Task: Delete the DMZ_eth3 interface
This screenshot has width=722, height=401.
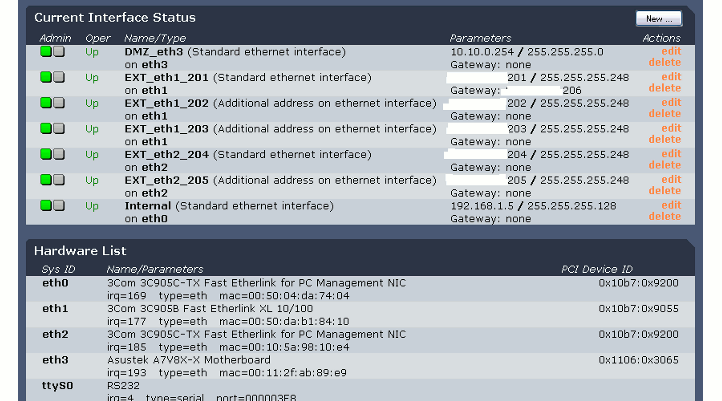Action: (x=665, y=62)
